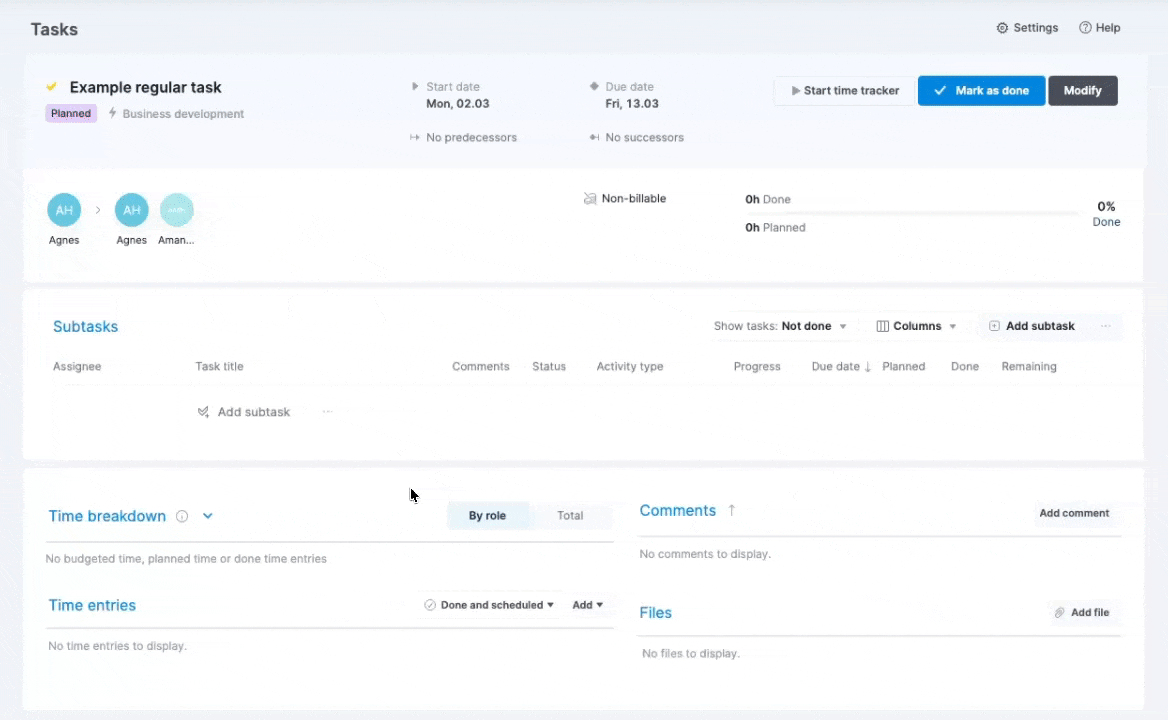
Task: Click the Non-billable icon
Action: (x=590, y=199)
